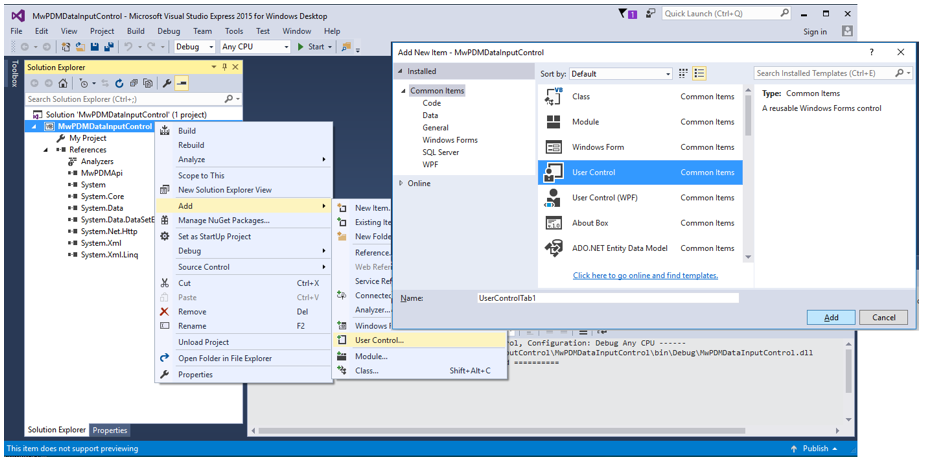Click the User Control (WPF) template icon
Viewport: 926px width, 465px height.
click(x=553, y=197)
